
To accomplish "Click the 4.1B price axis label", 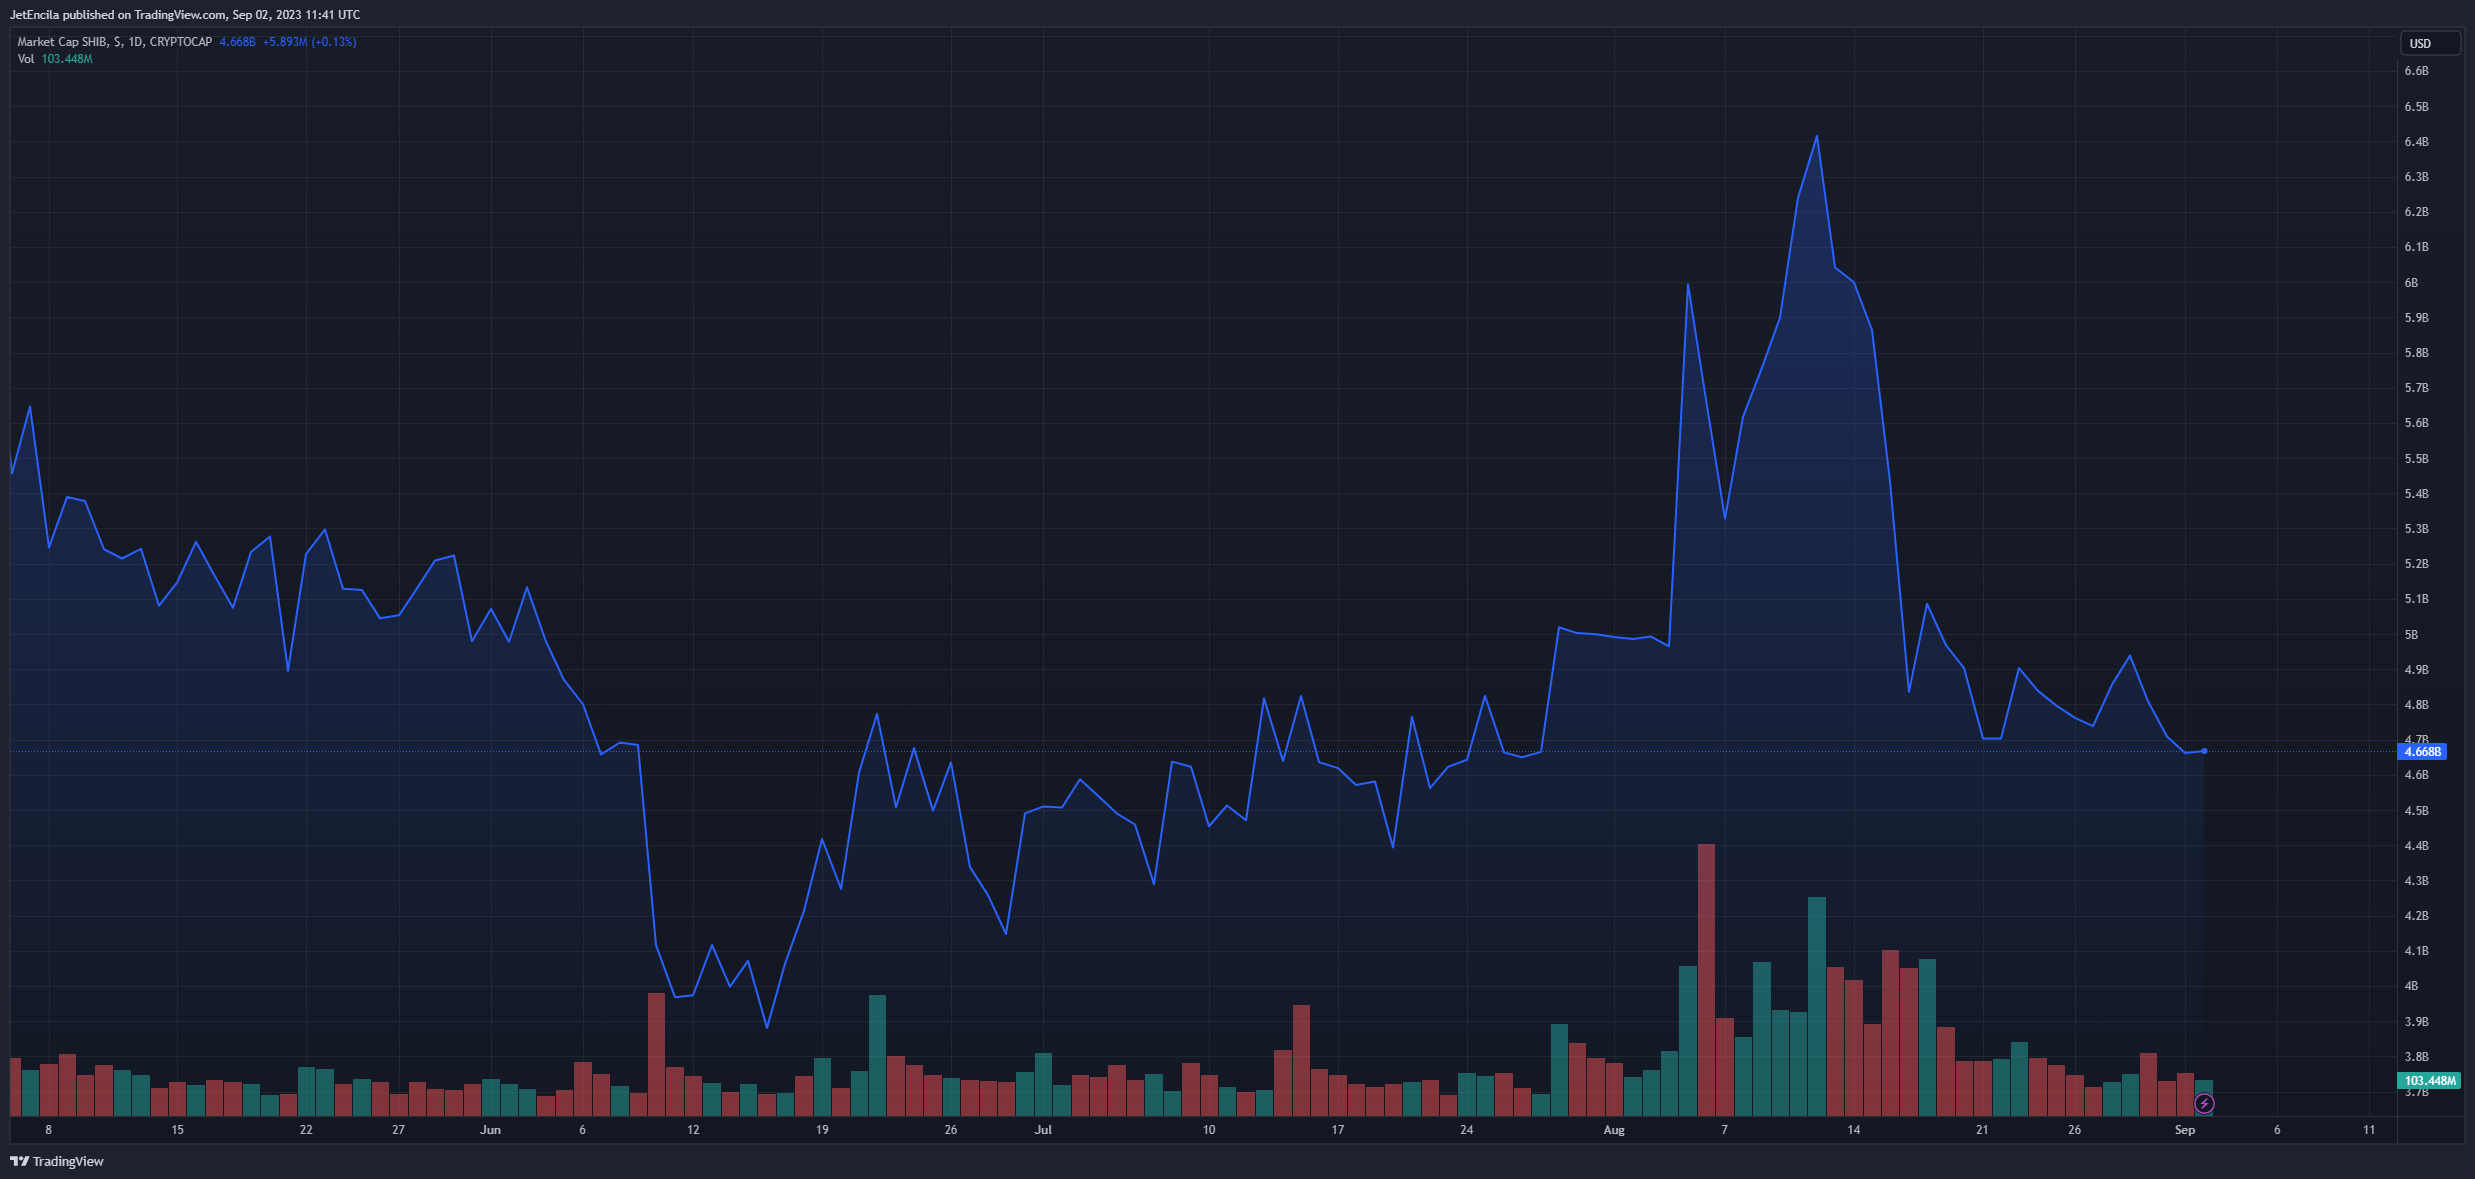I will click(x=2416, y=951).
